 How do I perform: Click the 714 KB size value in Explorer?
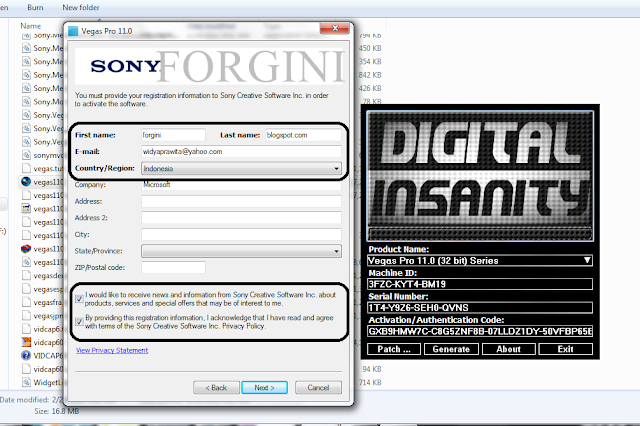[x=371, y=382]
